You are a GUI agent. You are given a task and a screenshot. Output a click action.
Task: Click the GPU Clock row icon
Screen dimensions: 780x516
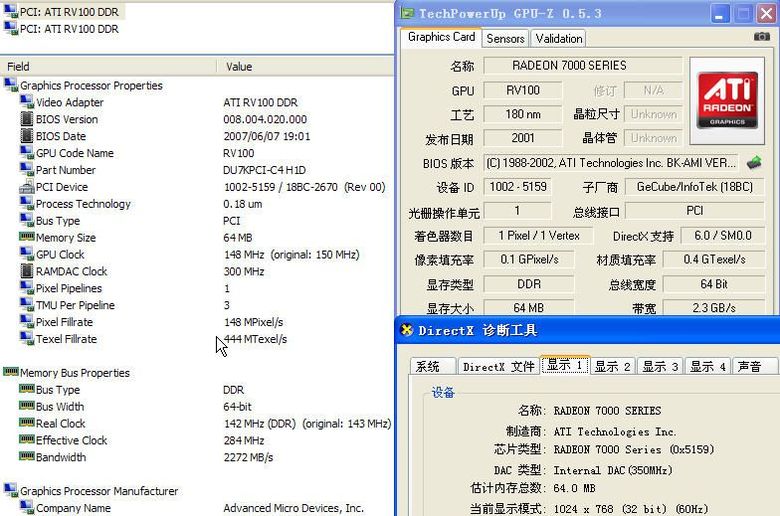(27, 254)
